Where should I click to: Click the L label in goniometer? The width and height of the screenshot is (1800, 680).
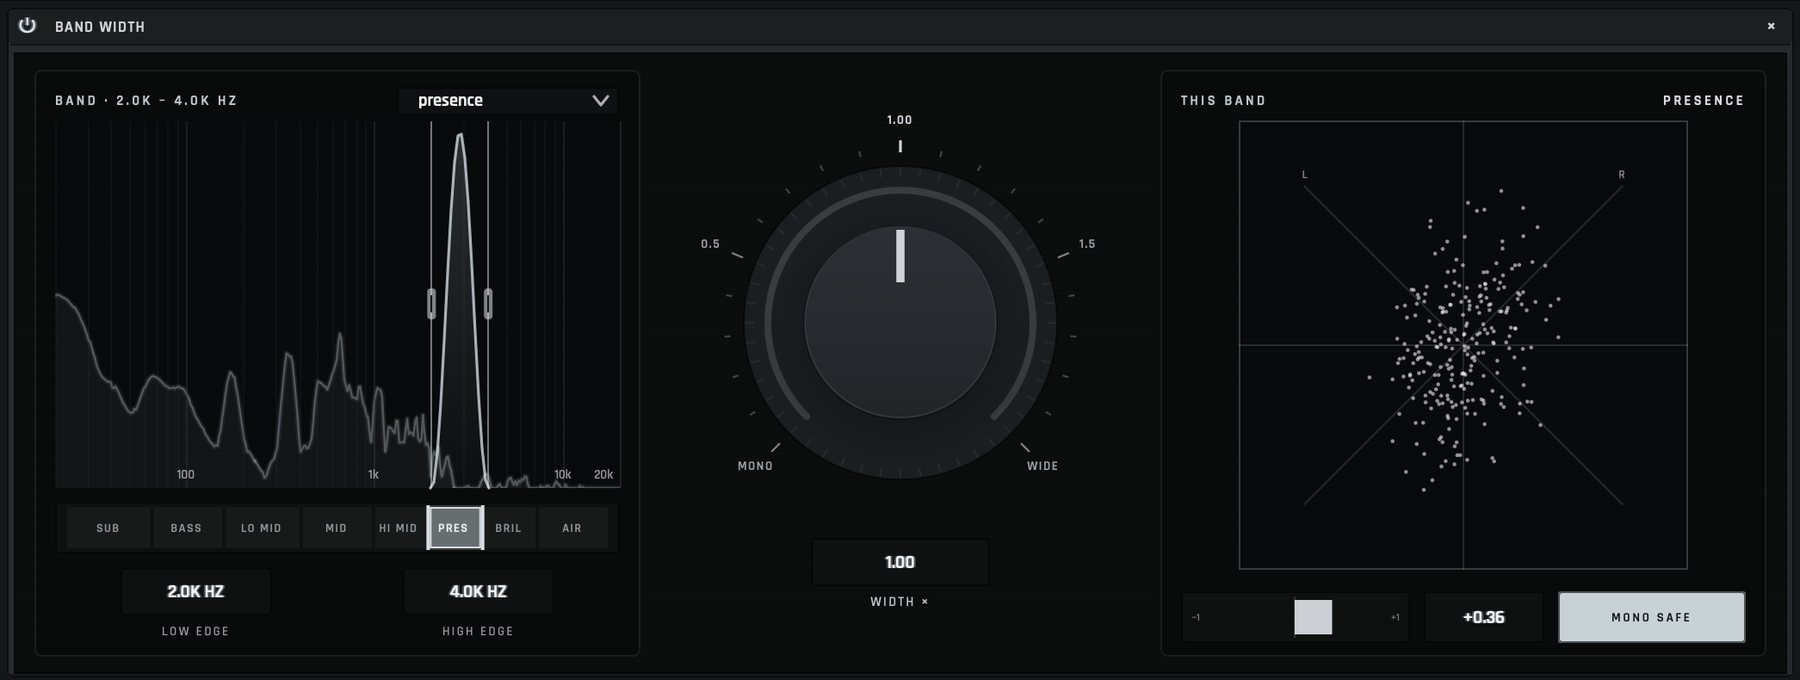(1304, 175)
